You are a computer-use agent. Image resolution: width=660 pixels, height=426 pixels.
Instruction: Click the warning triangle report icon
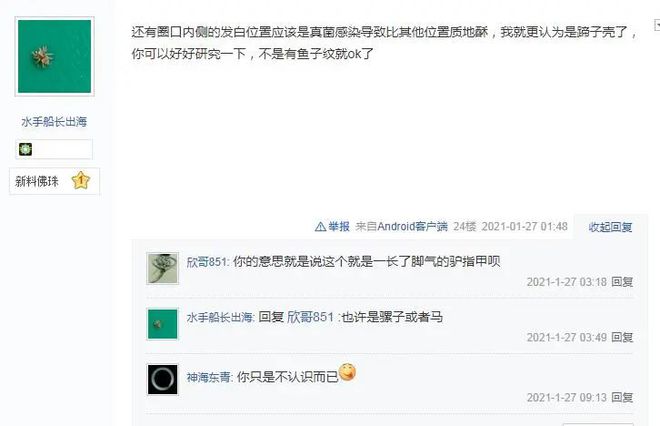[320, 227]
